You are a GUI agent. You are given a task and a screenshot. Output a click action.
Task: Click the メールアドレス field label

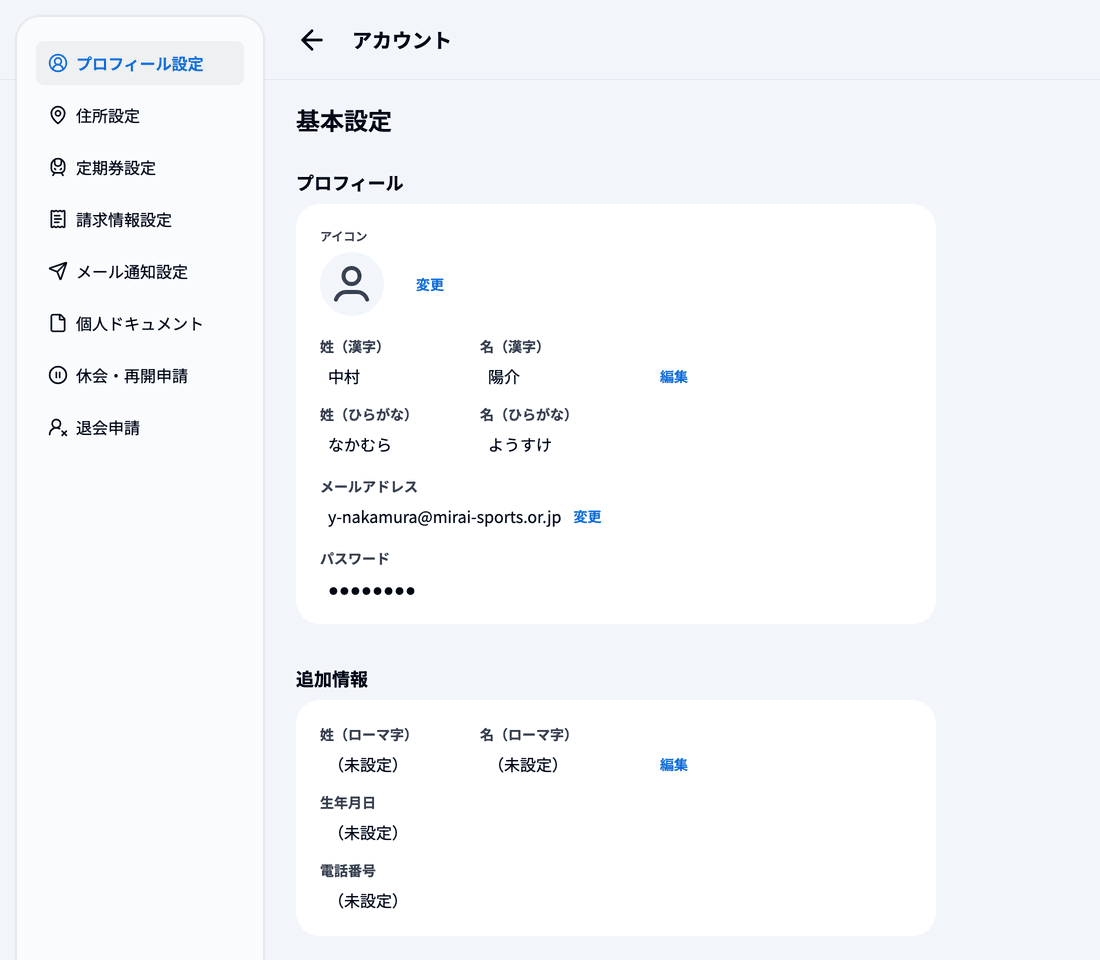tap(368, 486)
